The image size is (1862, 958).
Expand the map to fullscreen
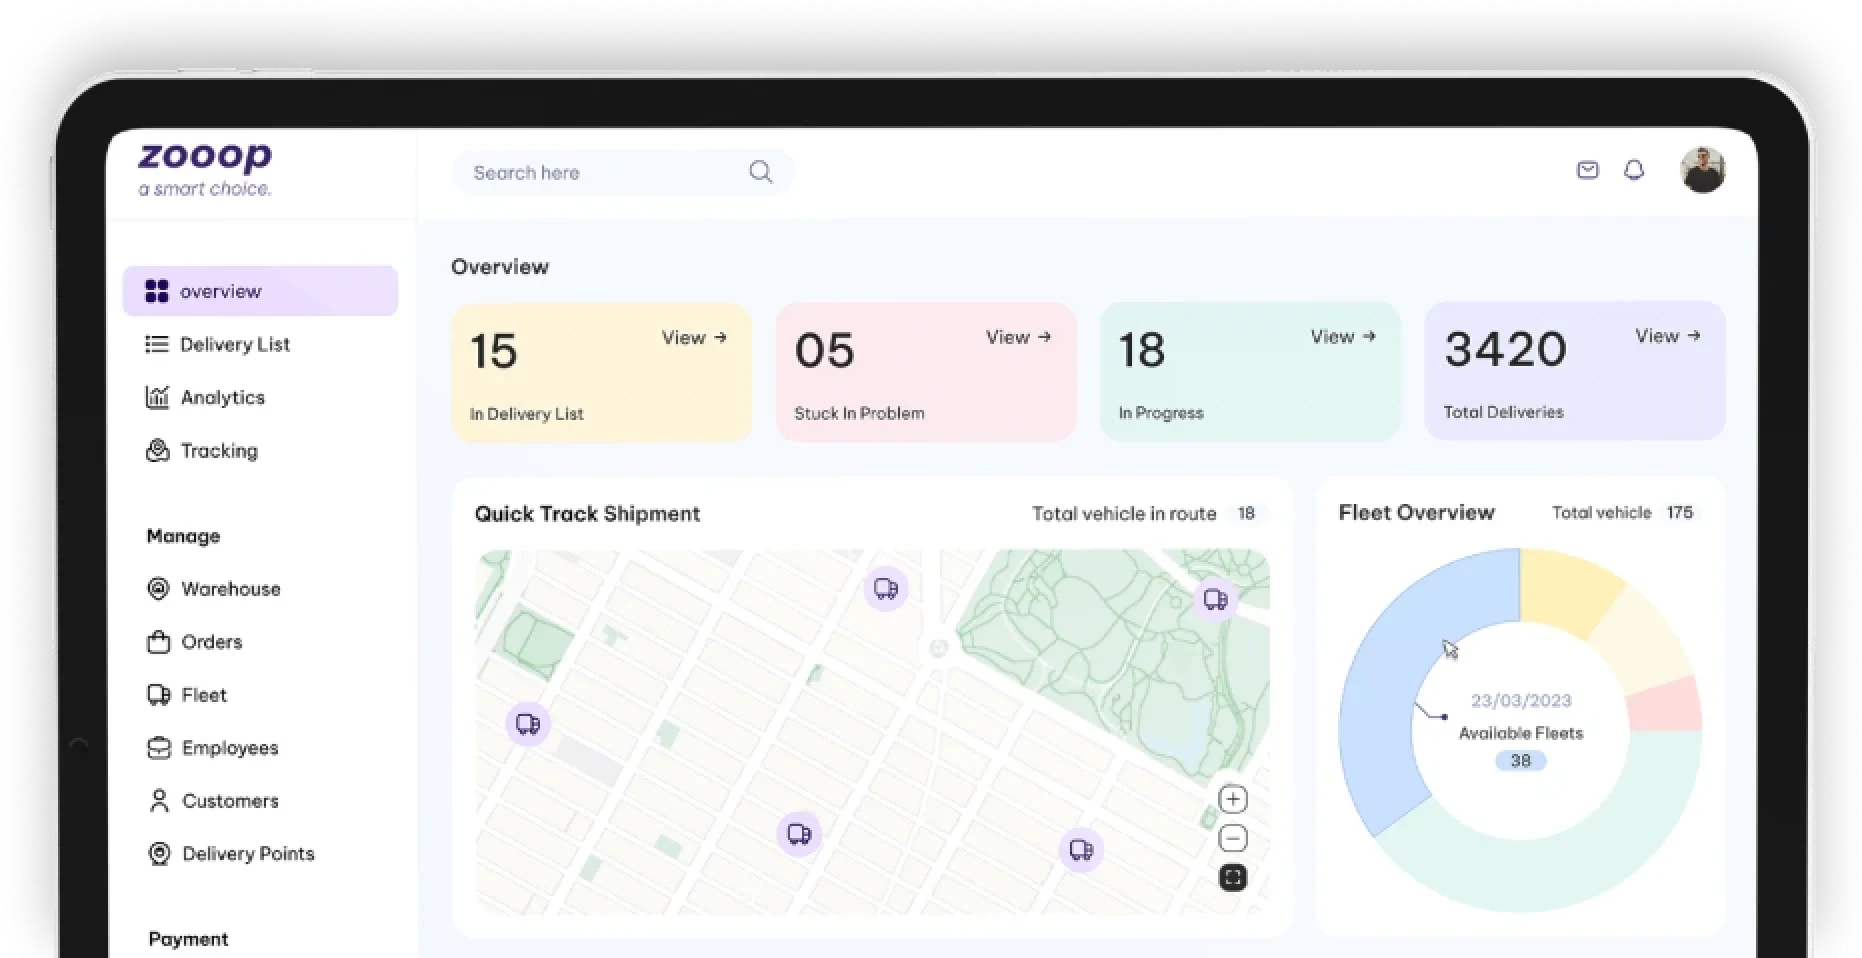1233,877
